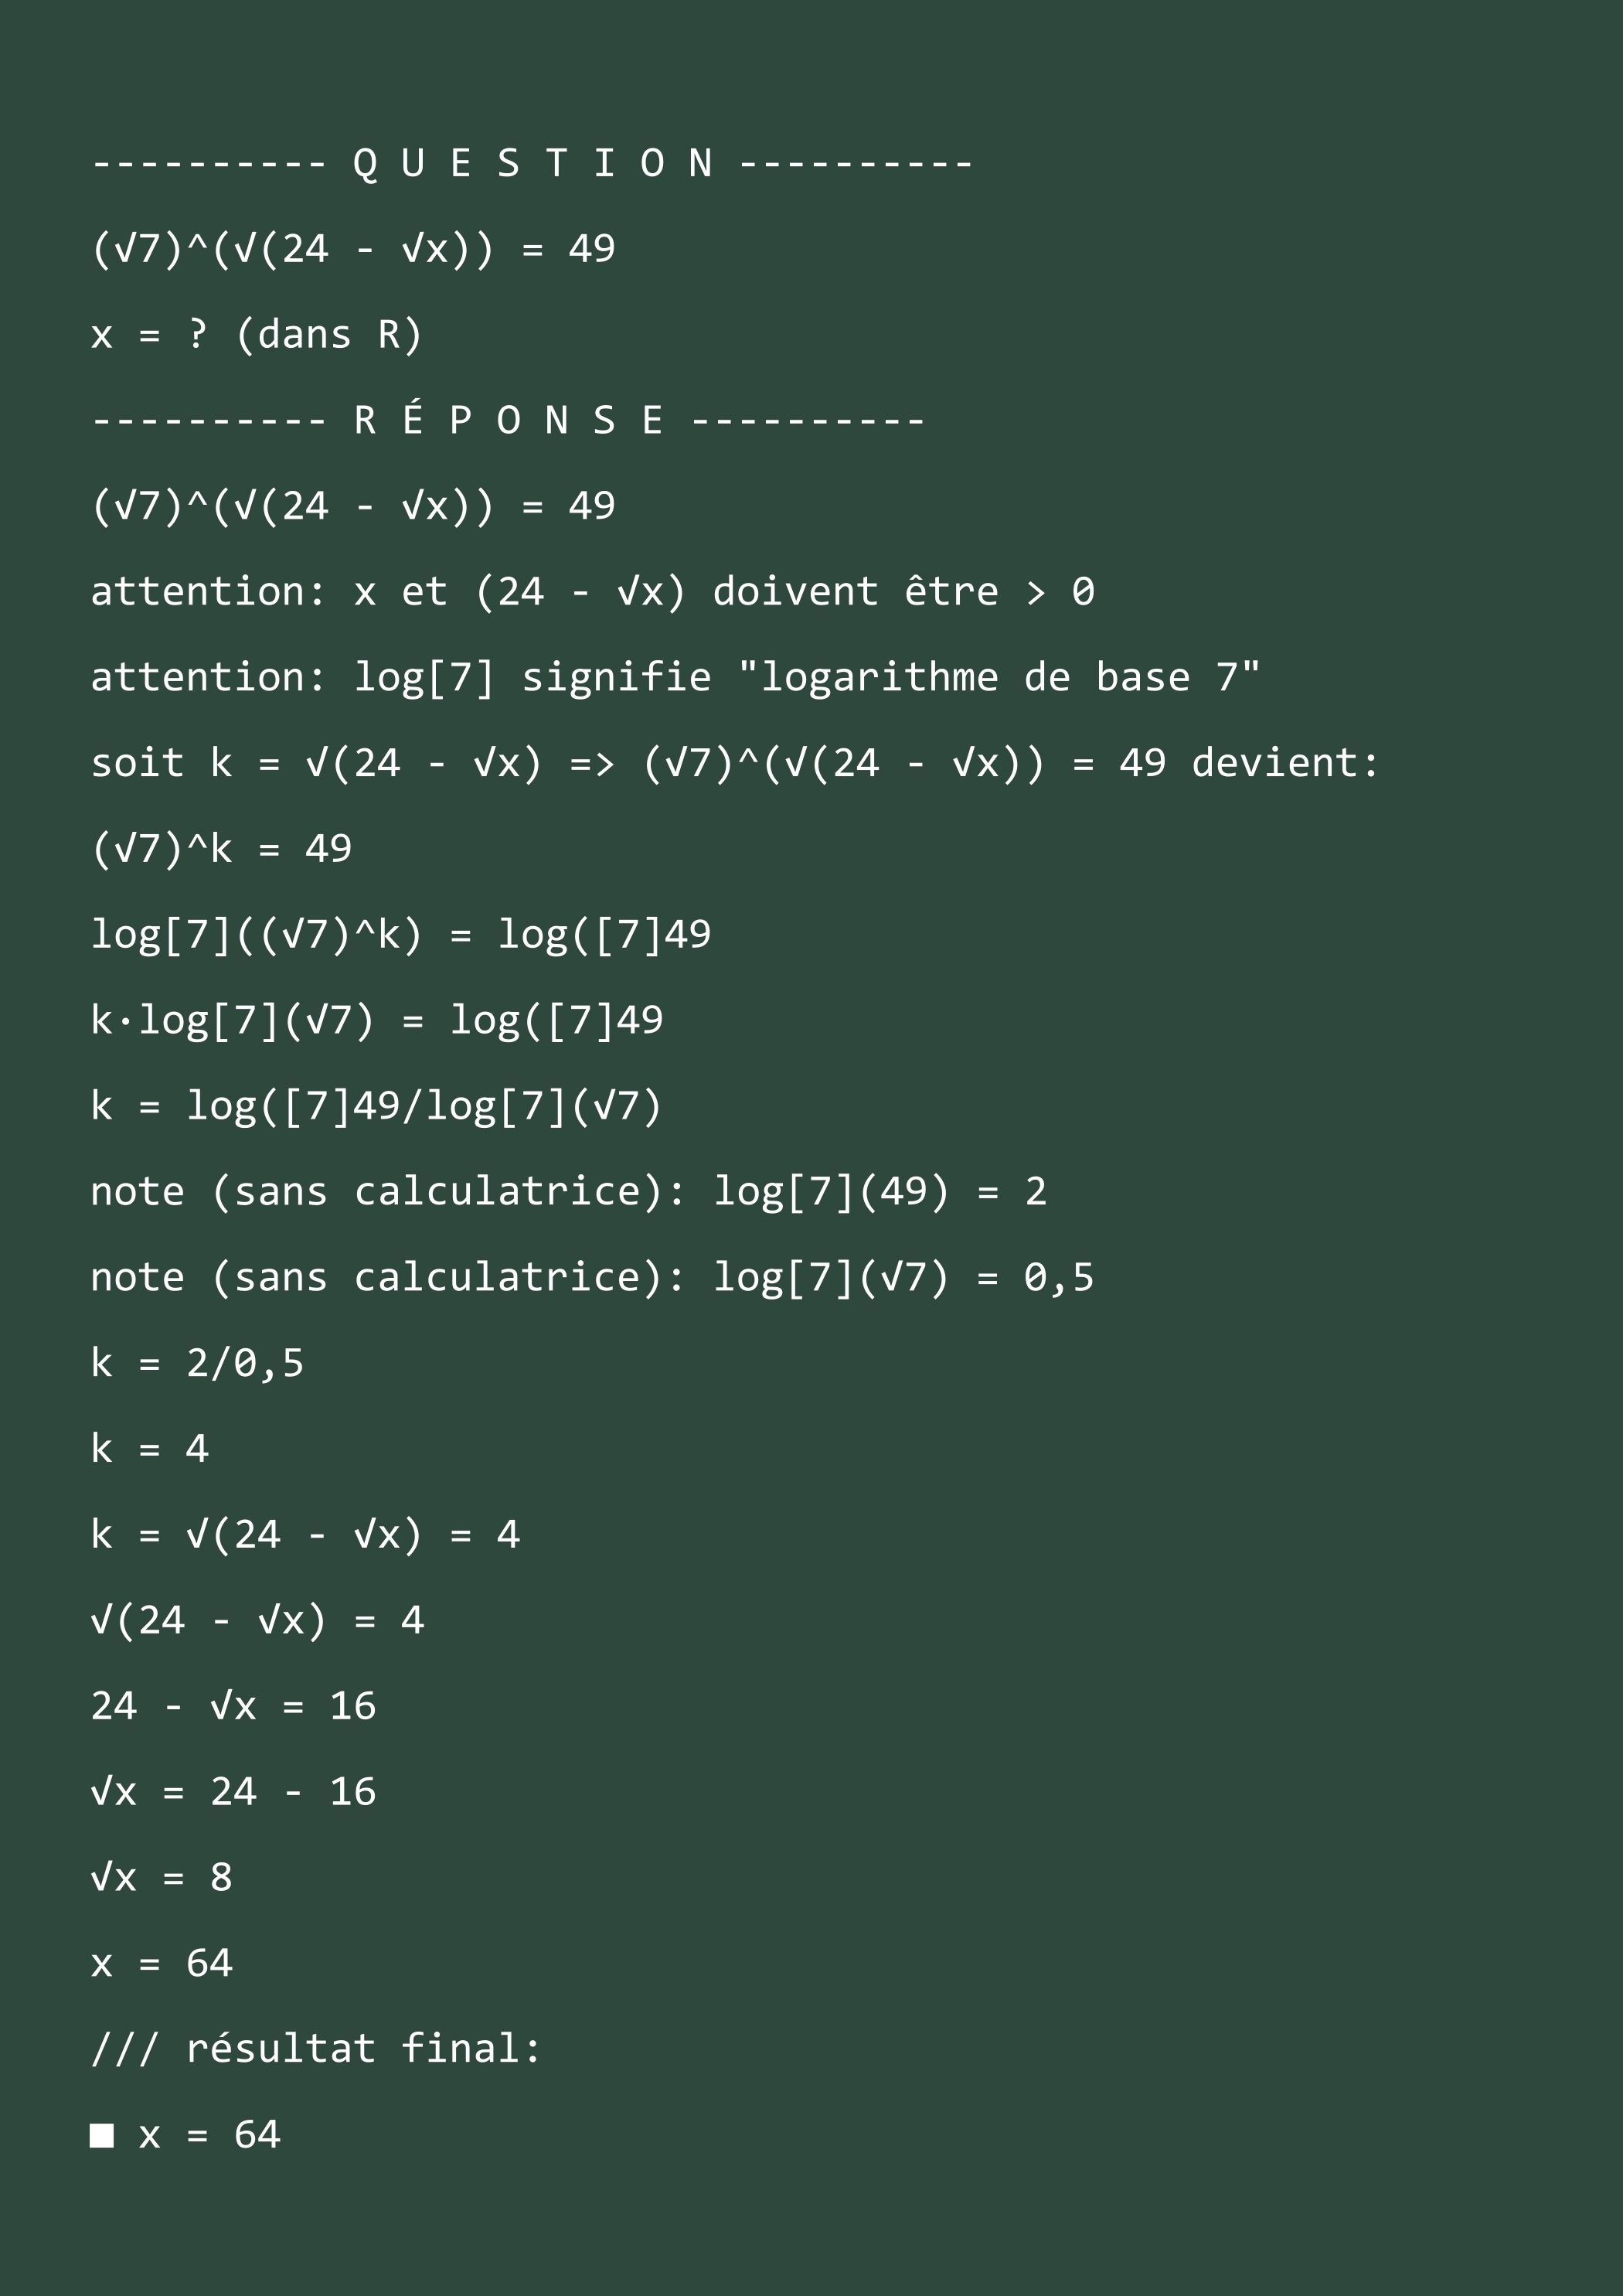Viewport: 1623px width, 2296px height.
Task: Click the line '√x = 8'
Action: pos(161,1877)
